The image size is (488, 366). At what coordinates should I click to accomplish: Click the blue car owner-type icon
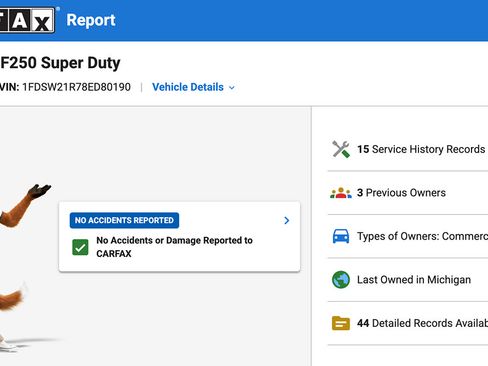pyautogui.click(x=341, y=236)
